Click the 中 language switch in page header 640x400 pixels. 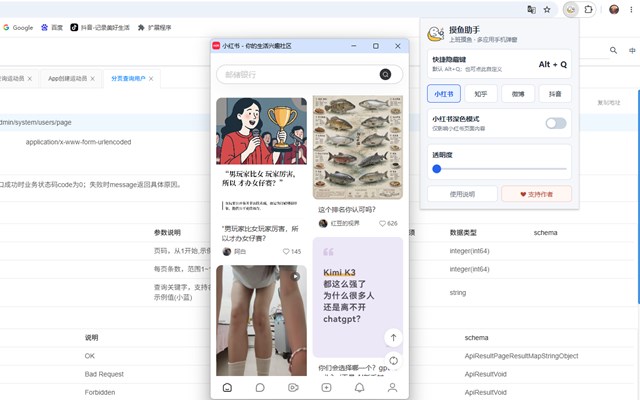632,51
